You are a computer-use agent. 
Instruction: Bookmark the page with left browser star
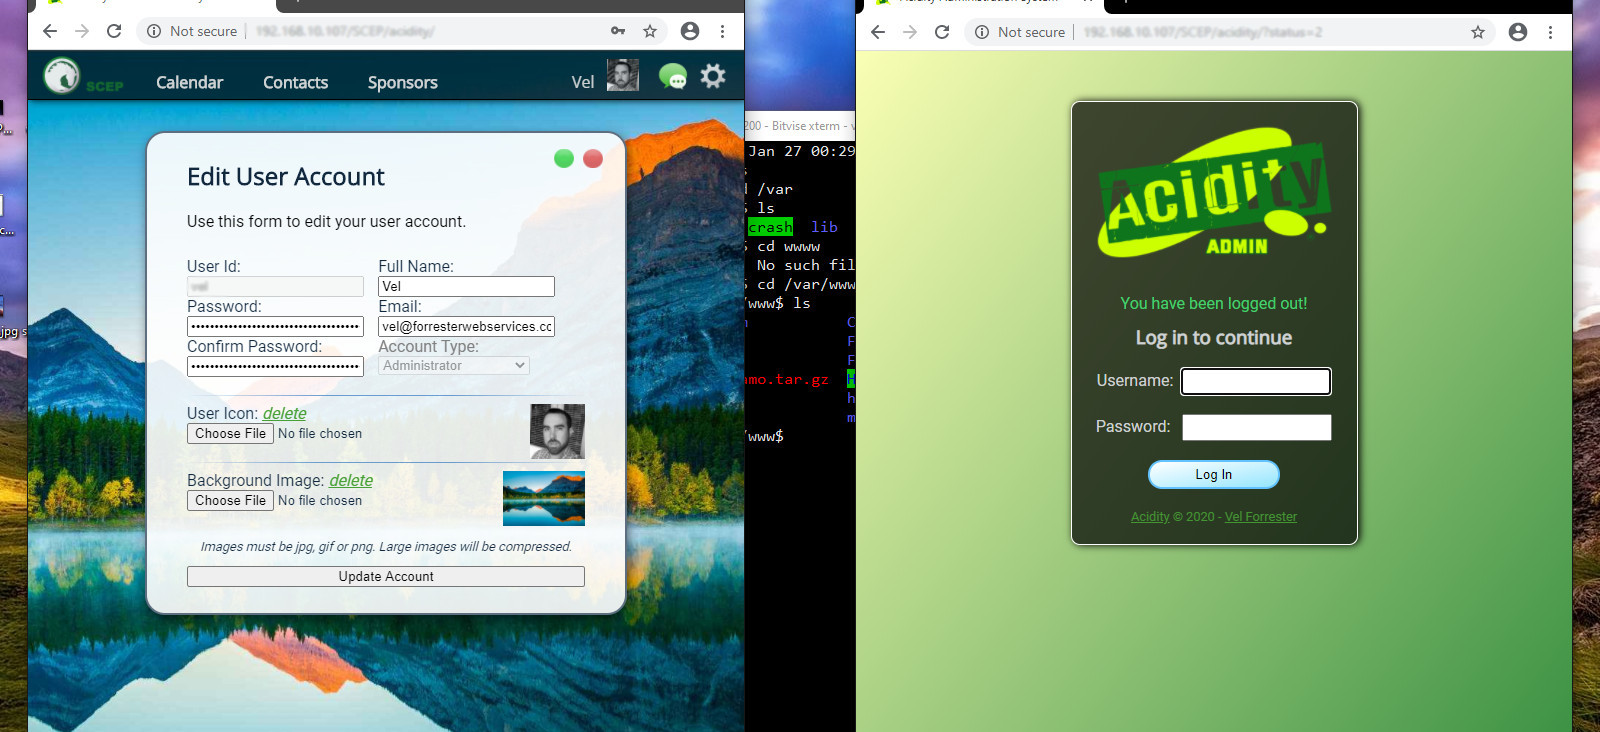[x=650, y=31]
